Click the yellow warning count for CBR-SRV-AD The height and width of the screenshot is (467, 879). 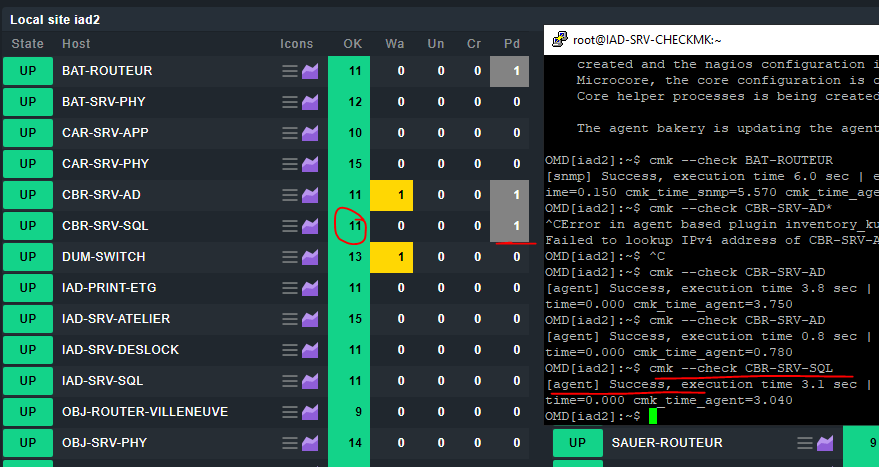pos(400,195)
